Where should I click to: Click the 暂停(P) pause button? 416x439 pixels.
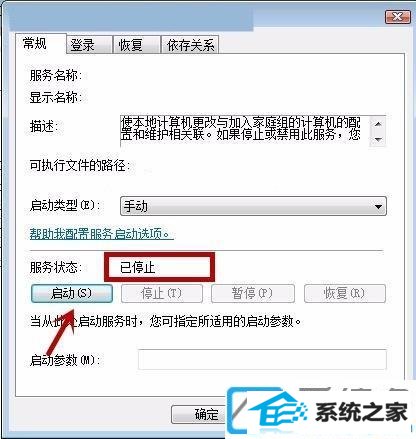[253, 293]
